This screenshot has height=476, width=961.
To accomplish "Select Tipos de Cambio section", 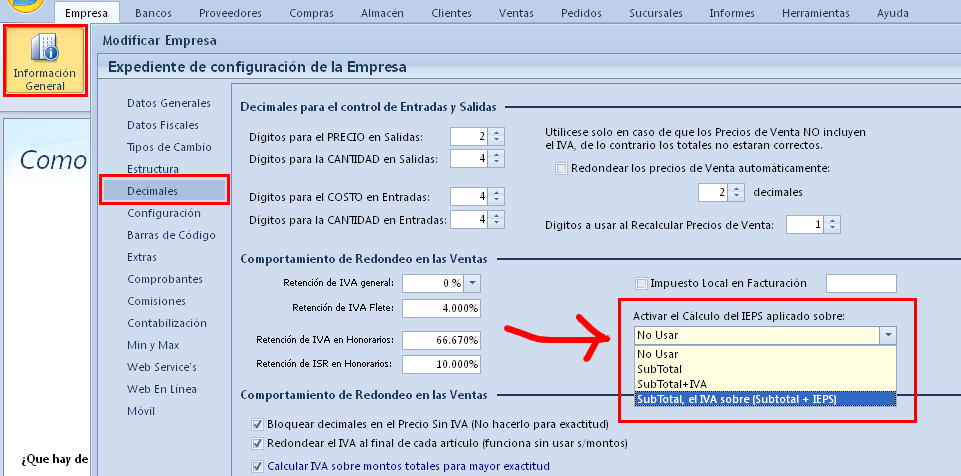I will pyautogui.click(x=169, y=147).
